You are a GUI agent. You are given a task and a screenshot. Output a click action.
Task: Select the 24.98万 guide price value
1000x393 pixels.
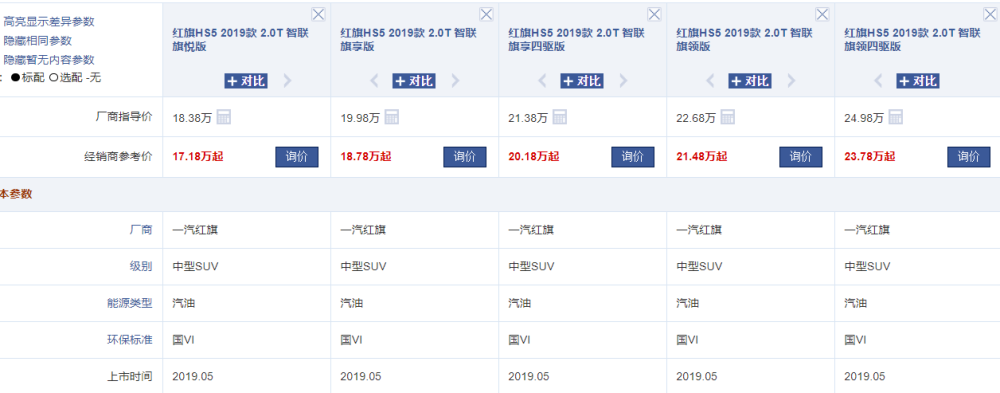point(865,118)
